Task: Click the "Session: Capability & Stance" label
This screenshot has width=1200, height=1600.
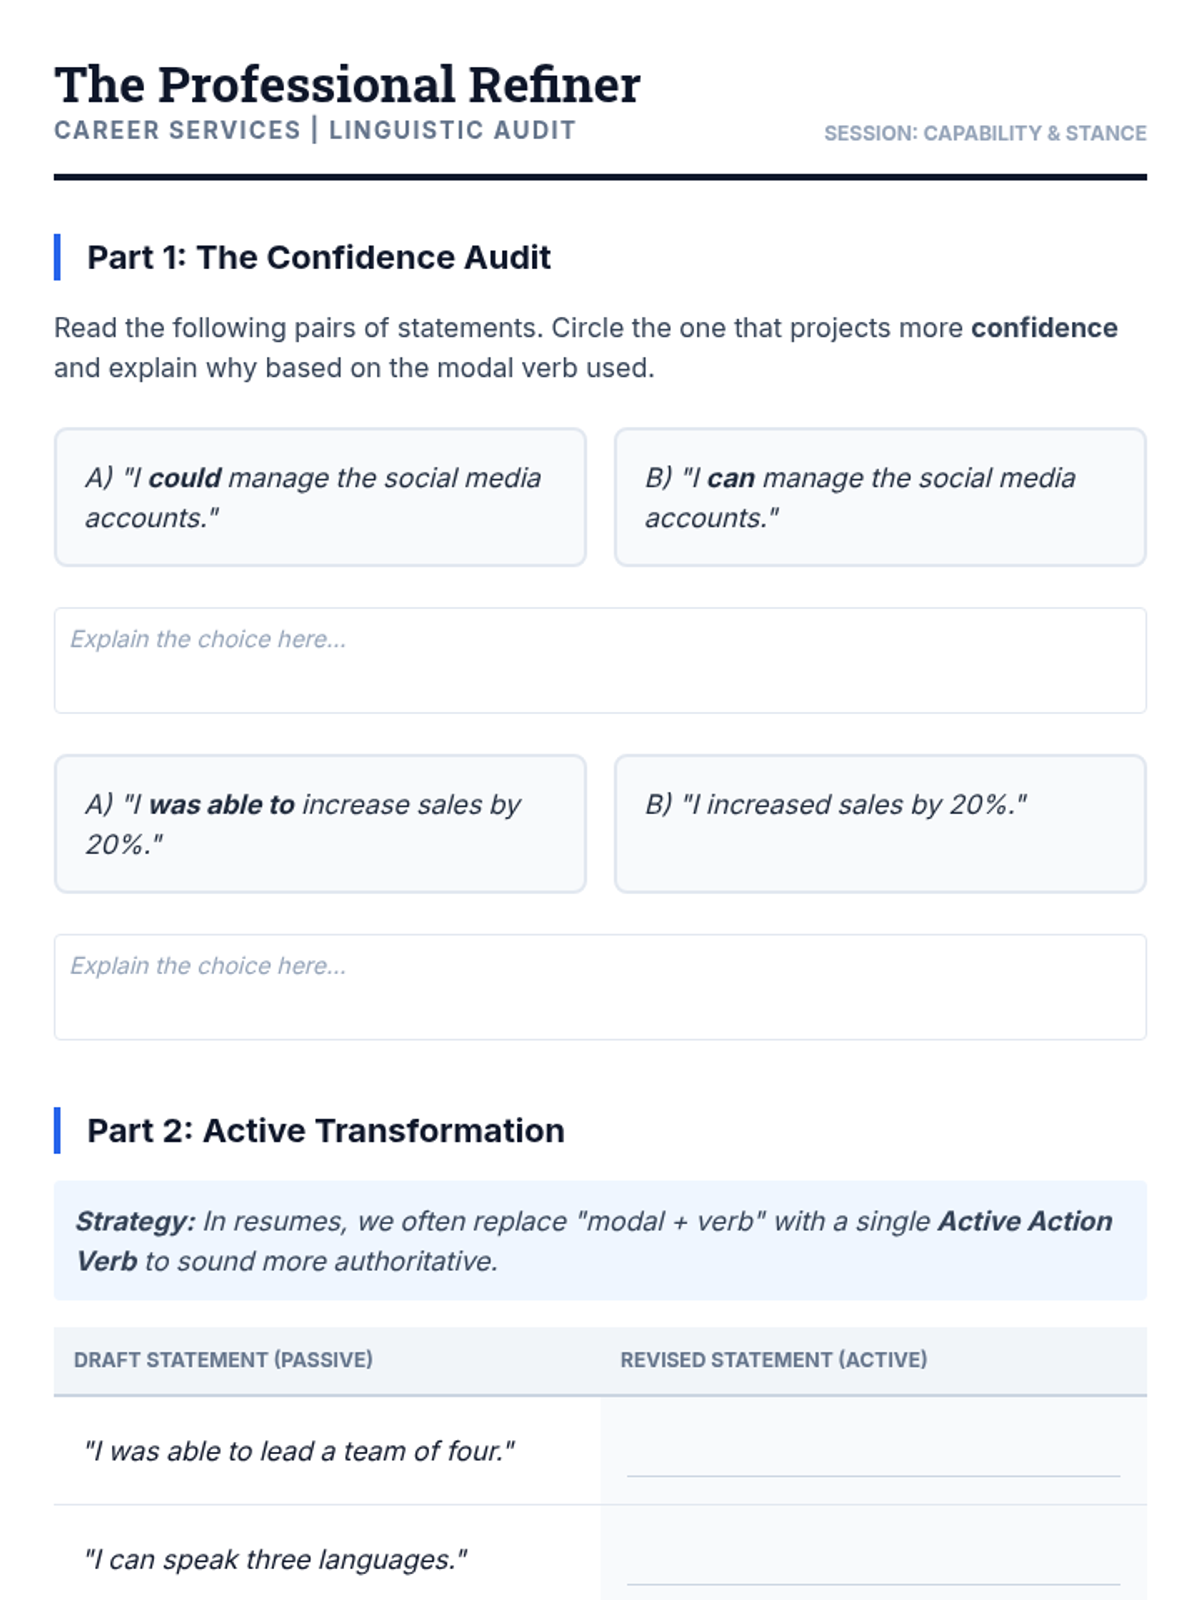Action: 985,133
